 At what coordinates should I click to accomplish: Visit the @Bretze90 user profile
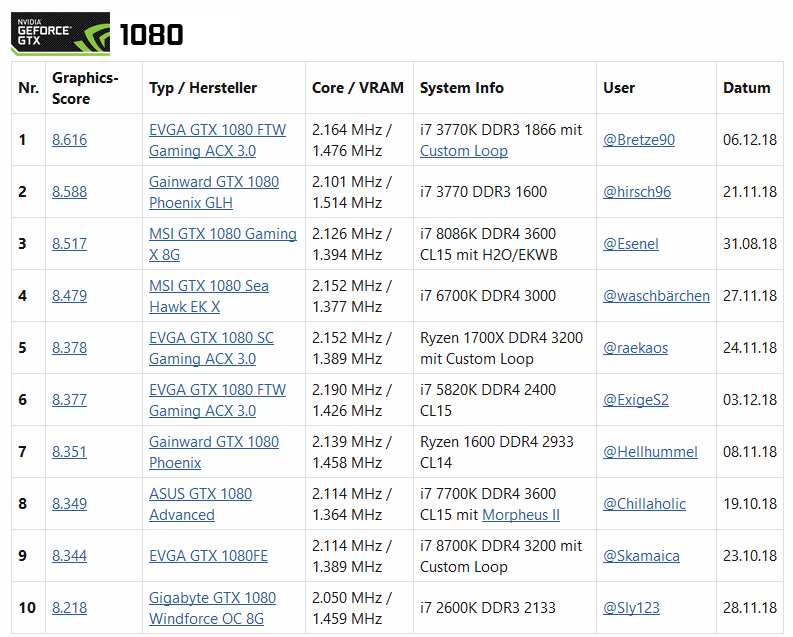tap(639, 140)
